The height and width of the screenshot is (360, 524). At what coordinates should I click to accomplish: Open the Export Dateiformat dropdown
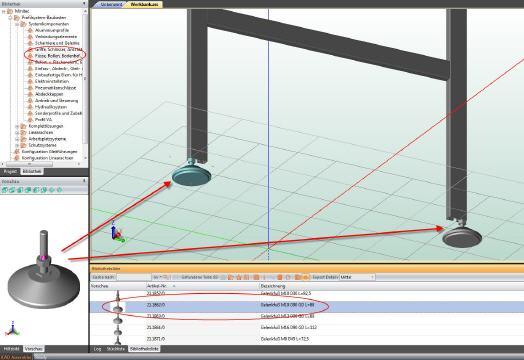coord(357,277)
